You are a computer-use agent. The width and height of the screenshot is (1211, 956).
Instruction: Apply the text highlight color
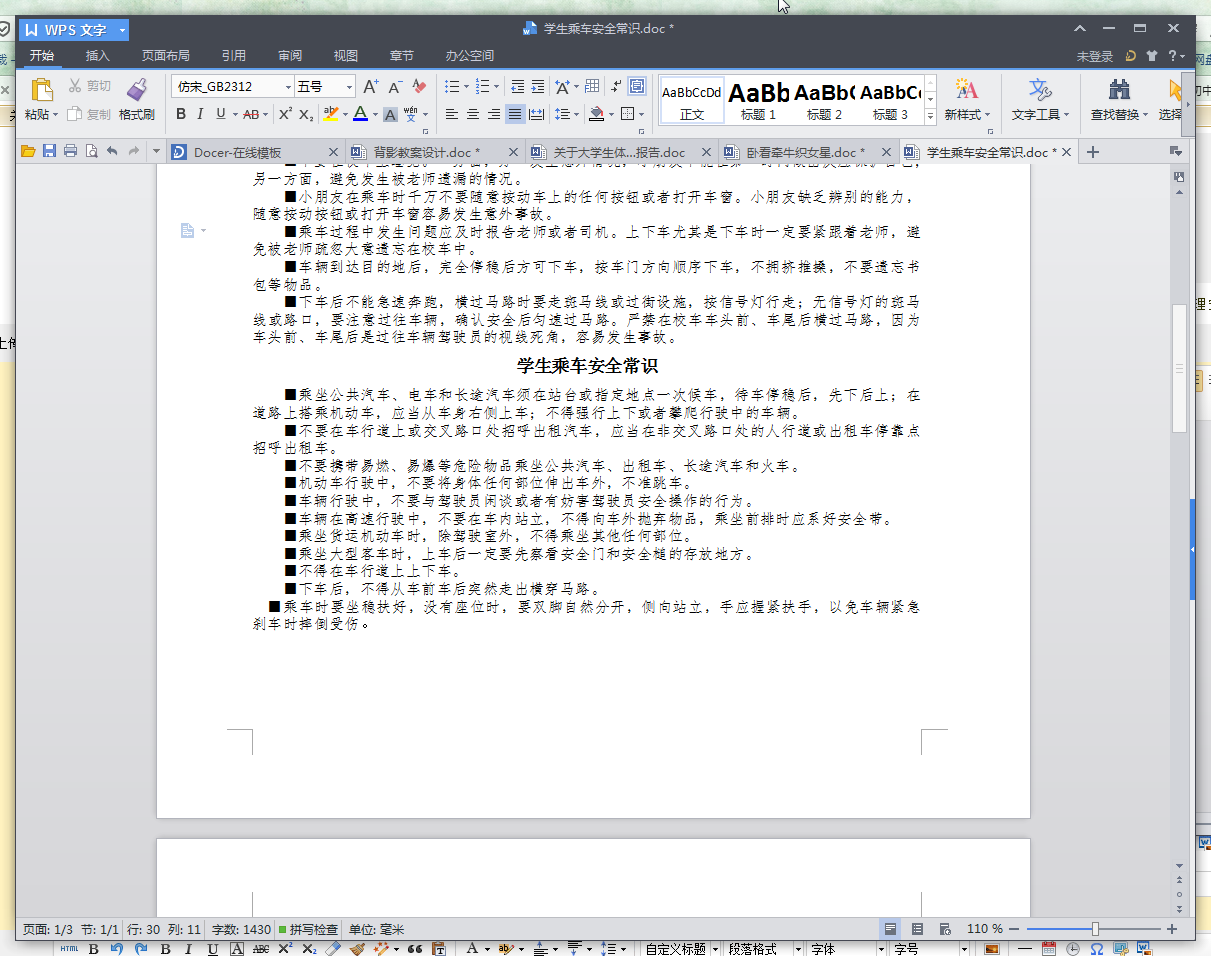[x=331, y=115]
